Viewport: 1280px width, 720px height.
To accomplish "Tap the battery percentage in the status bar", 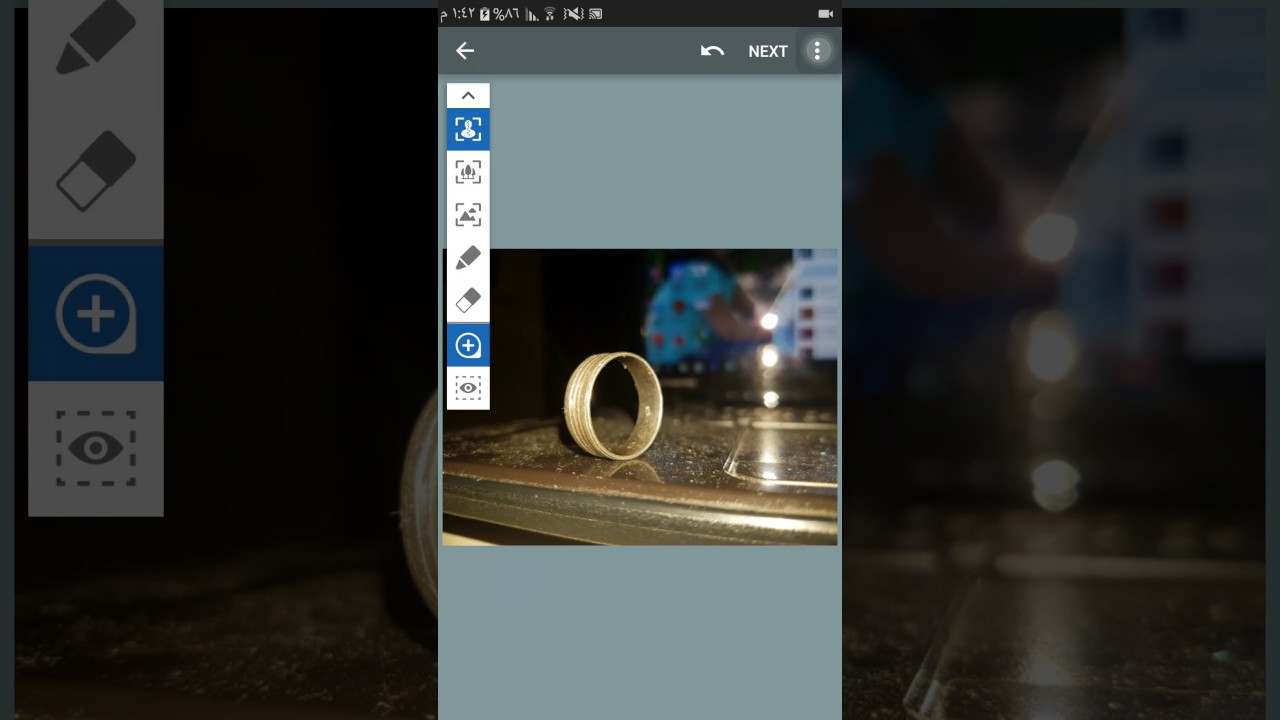I will (507, 14).
